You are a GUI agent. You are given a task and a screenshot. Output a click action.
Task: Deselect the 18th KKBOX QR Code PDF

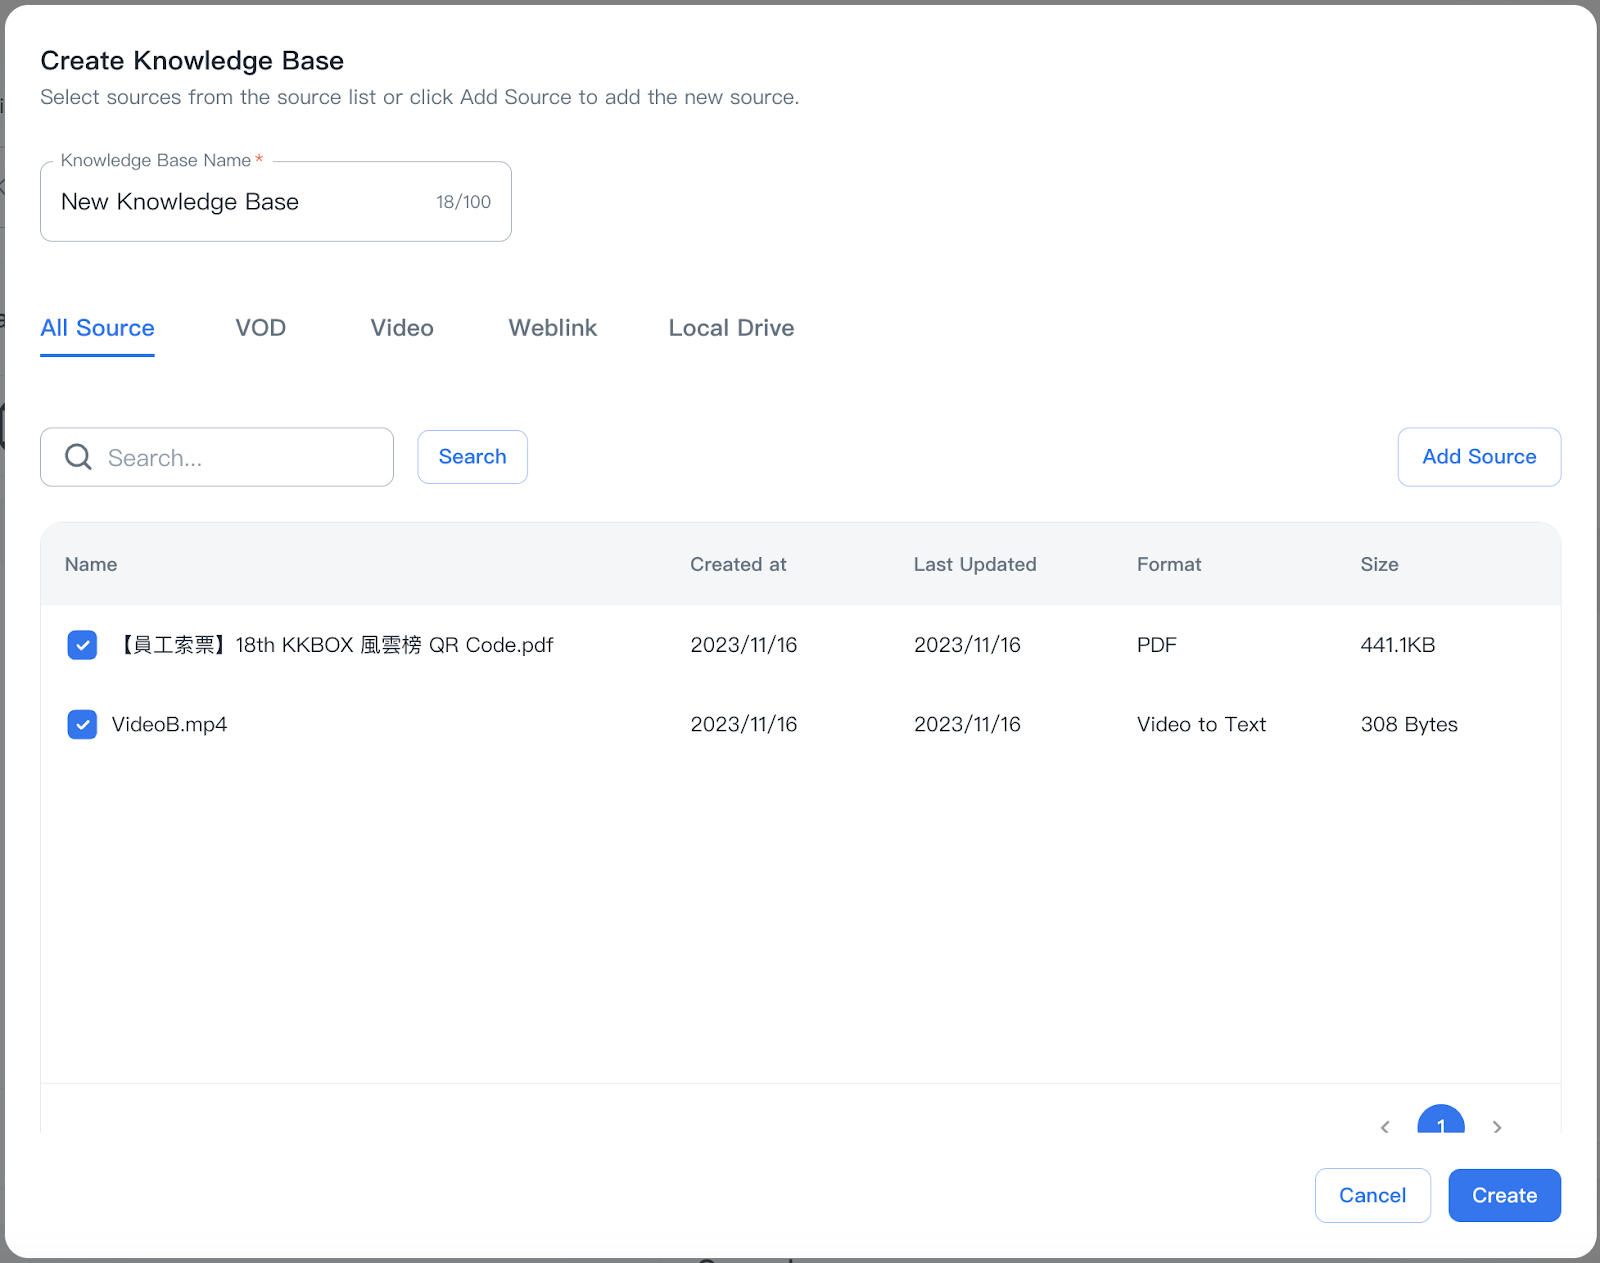click(82, 645)
